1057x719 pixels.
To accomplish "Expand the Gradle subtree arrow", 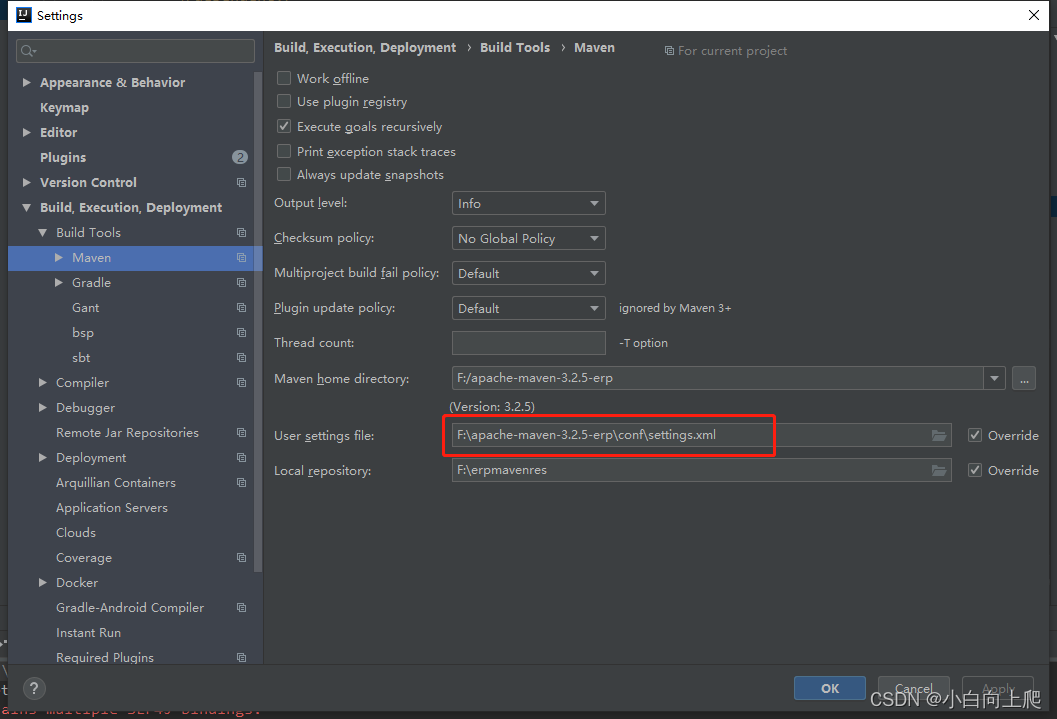I will coord(59,282).
